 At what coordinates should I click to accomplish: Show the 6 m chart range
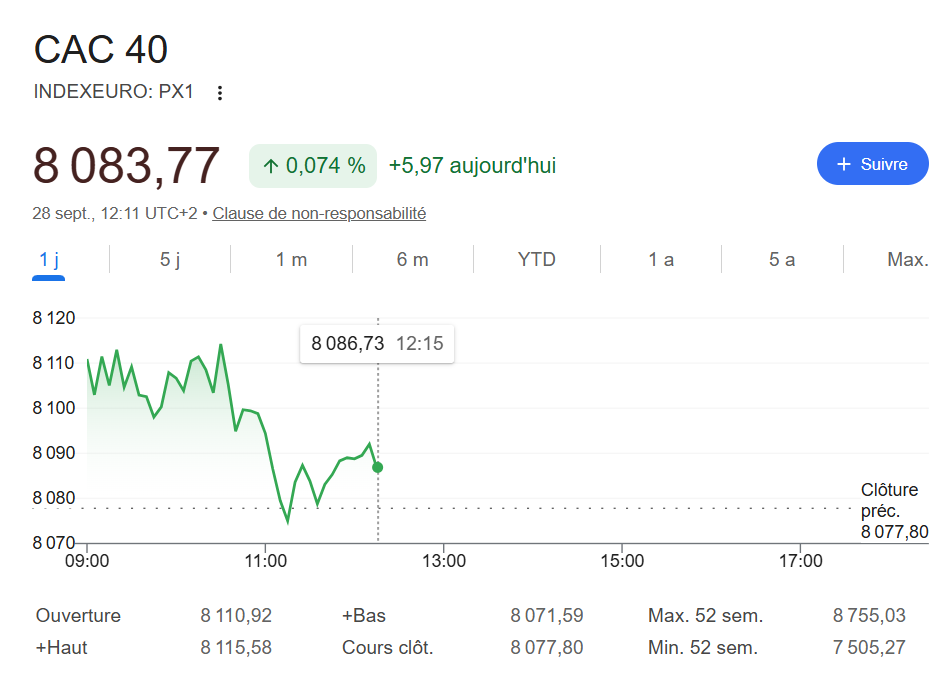[413, 260]
